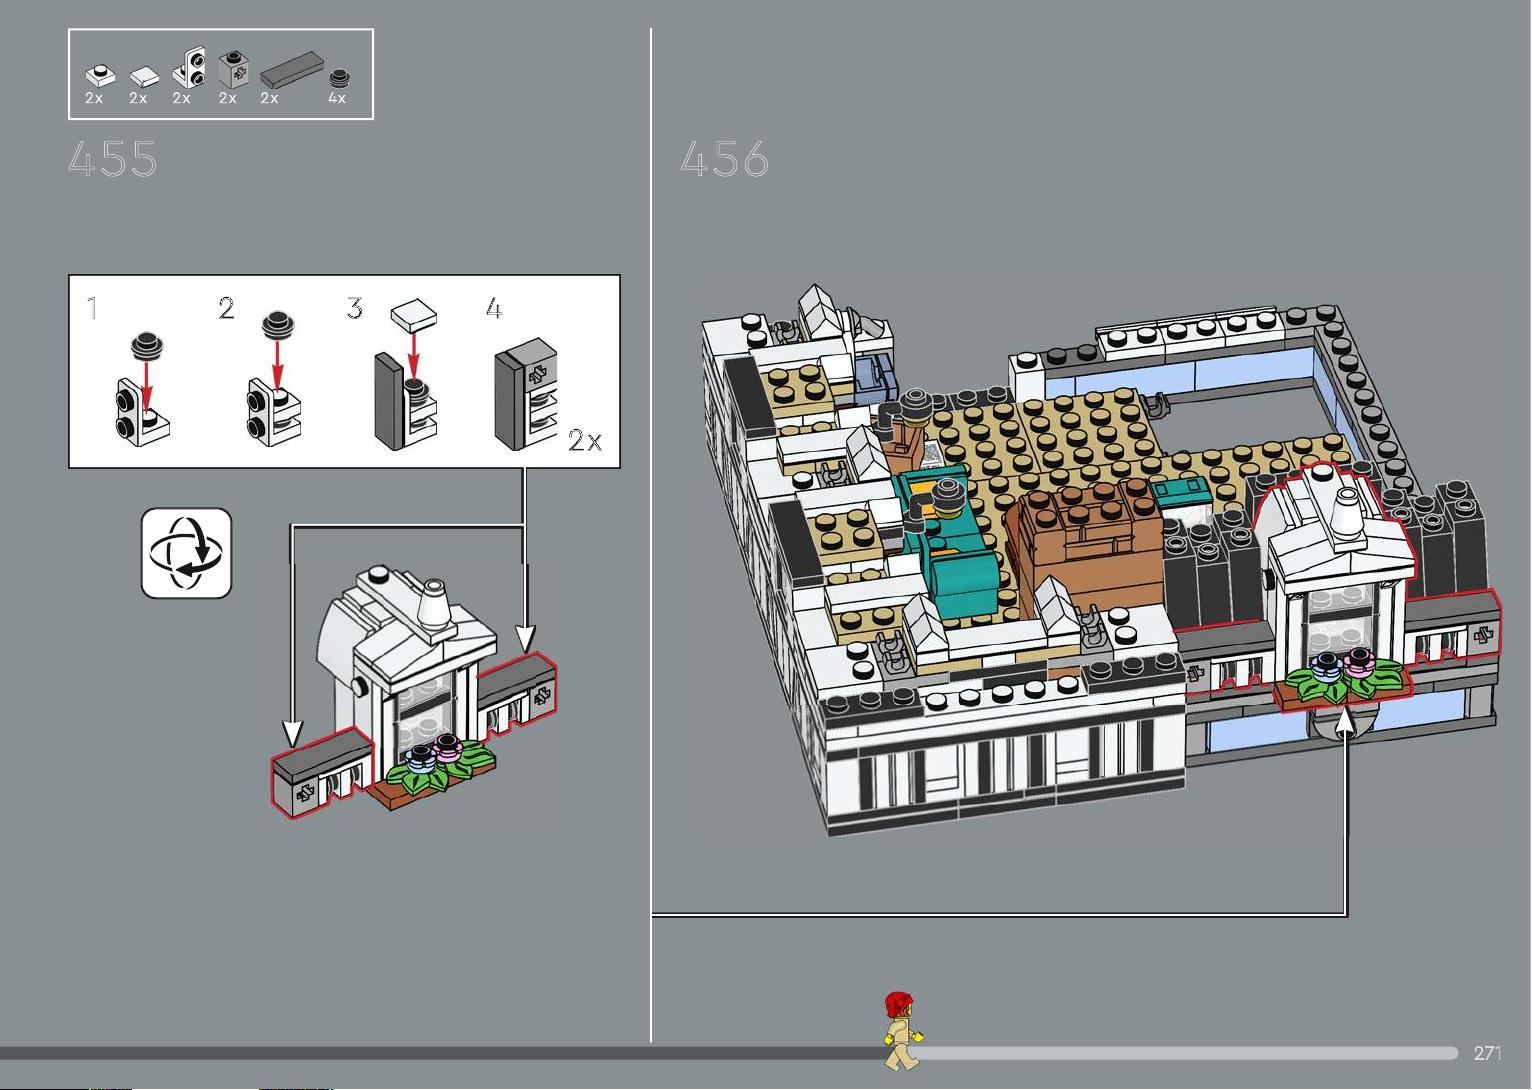Screen dimensions: 1532x1090
Task: Click the pink flower on step 455 planter
Action: click(x=450, y=749)
